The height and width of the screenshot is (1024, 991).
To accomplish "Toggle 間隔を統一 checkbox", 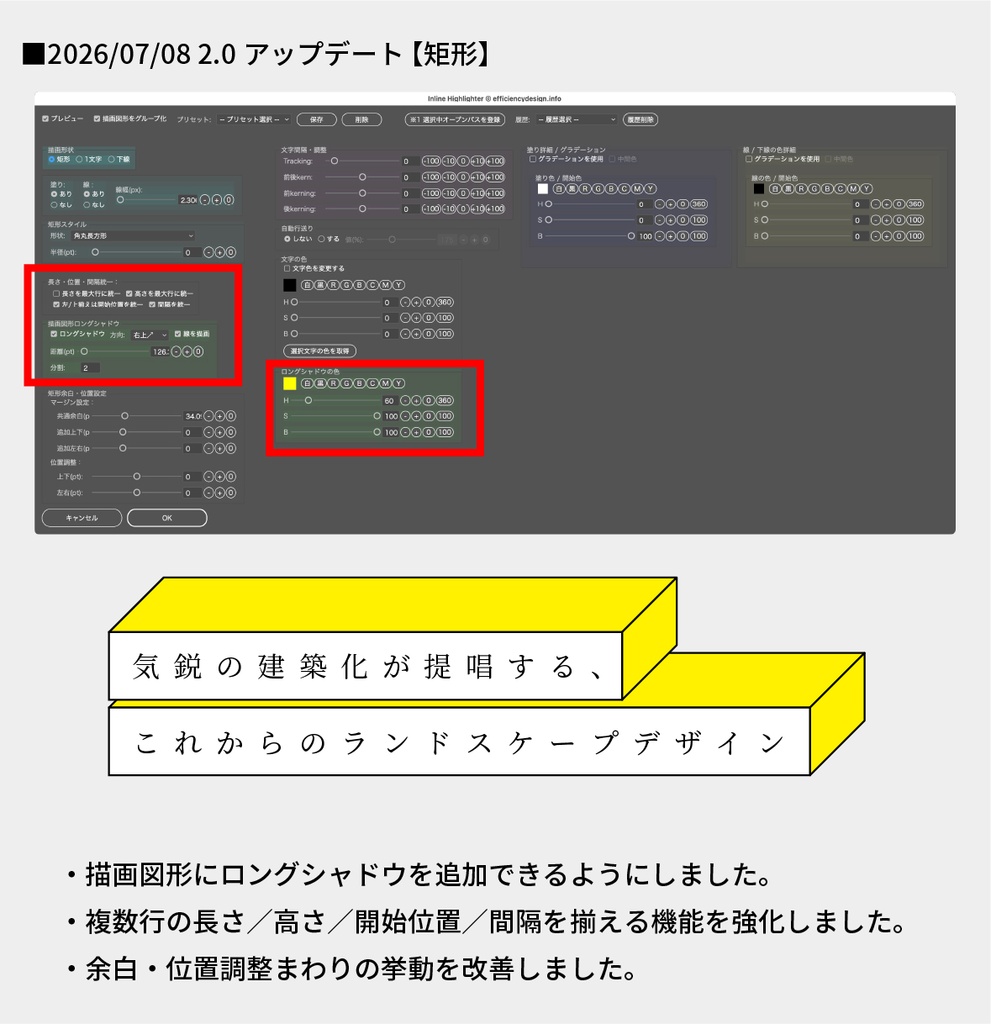I will point(152,304).
